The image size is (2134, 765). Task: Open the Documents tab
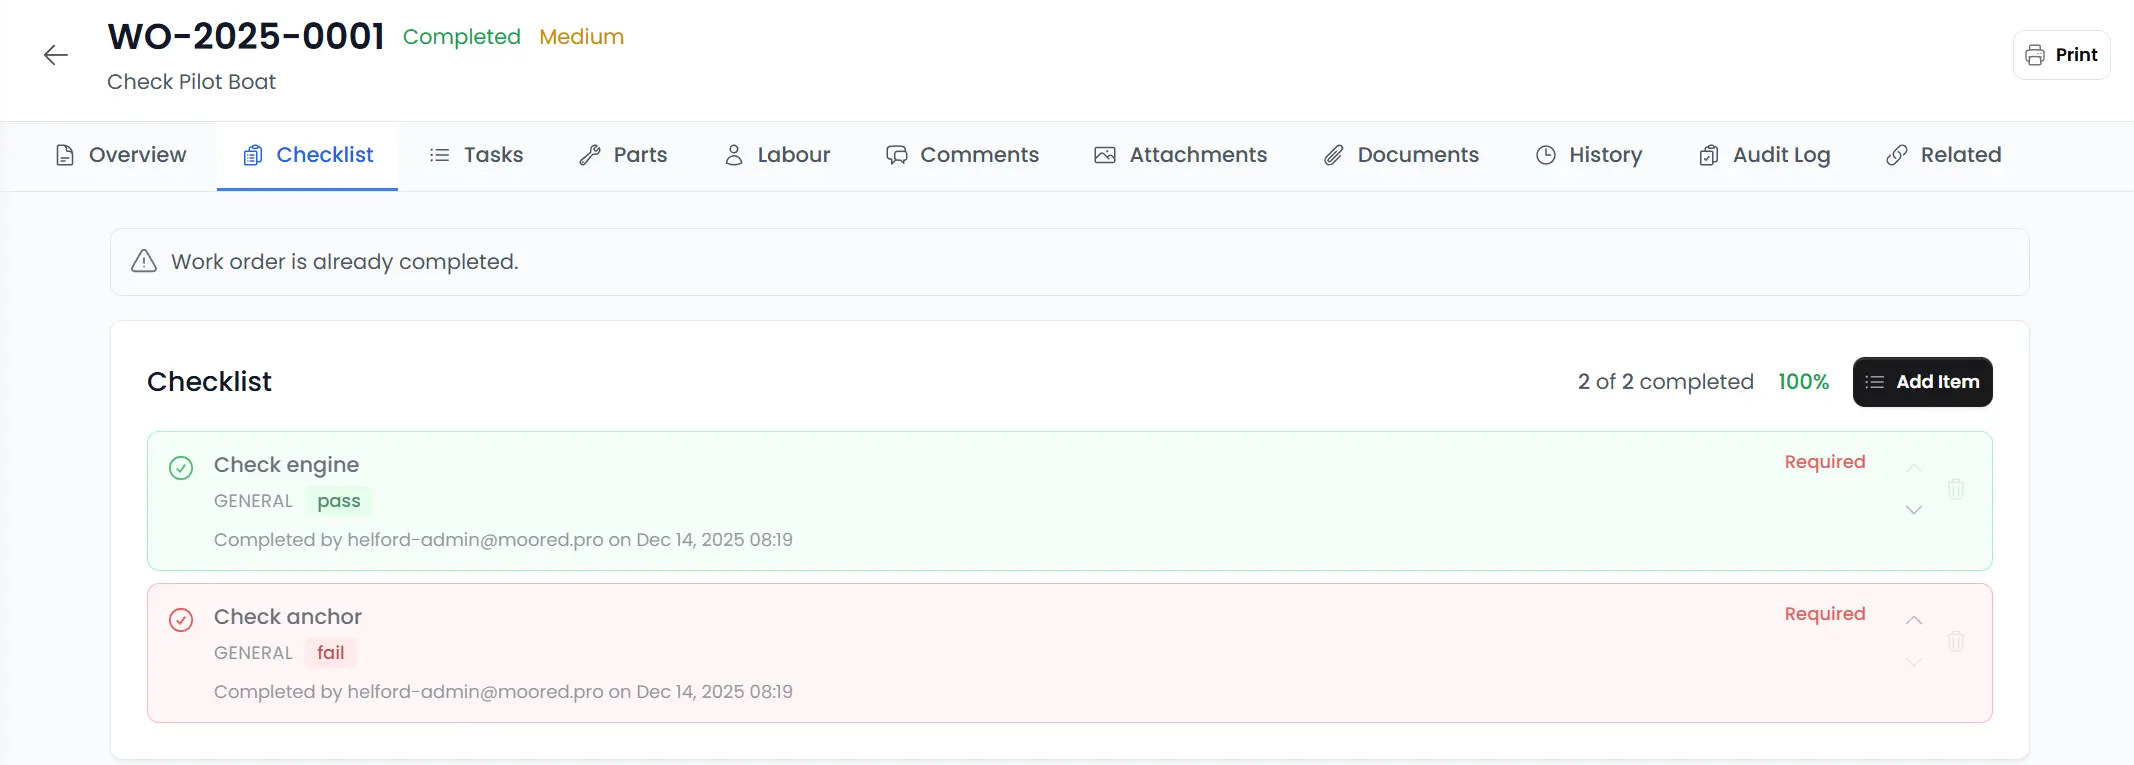pos(1401,155)
